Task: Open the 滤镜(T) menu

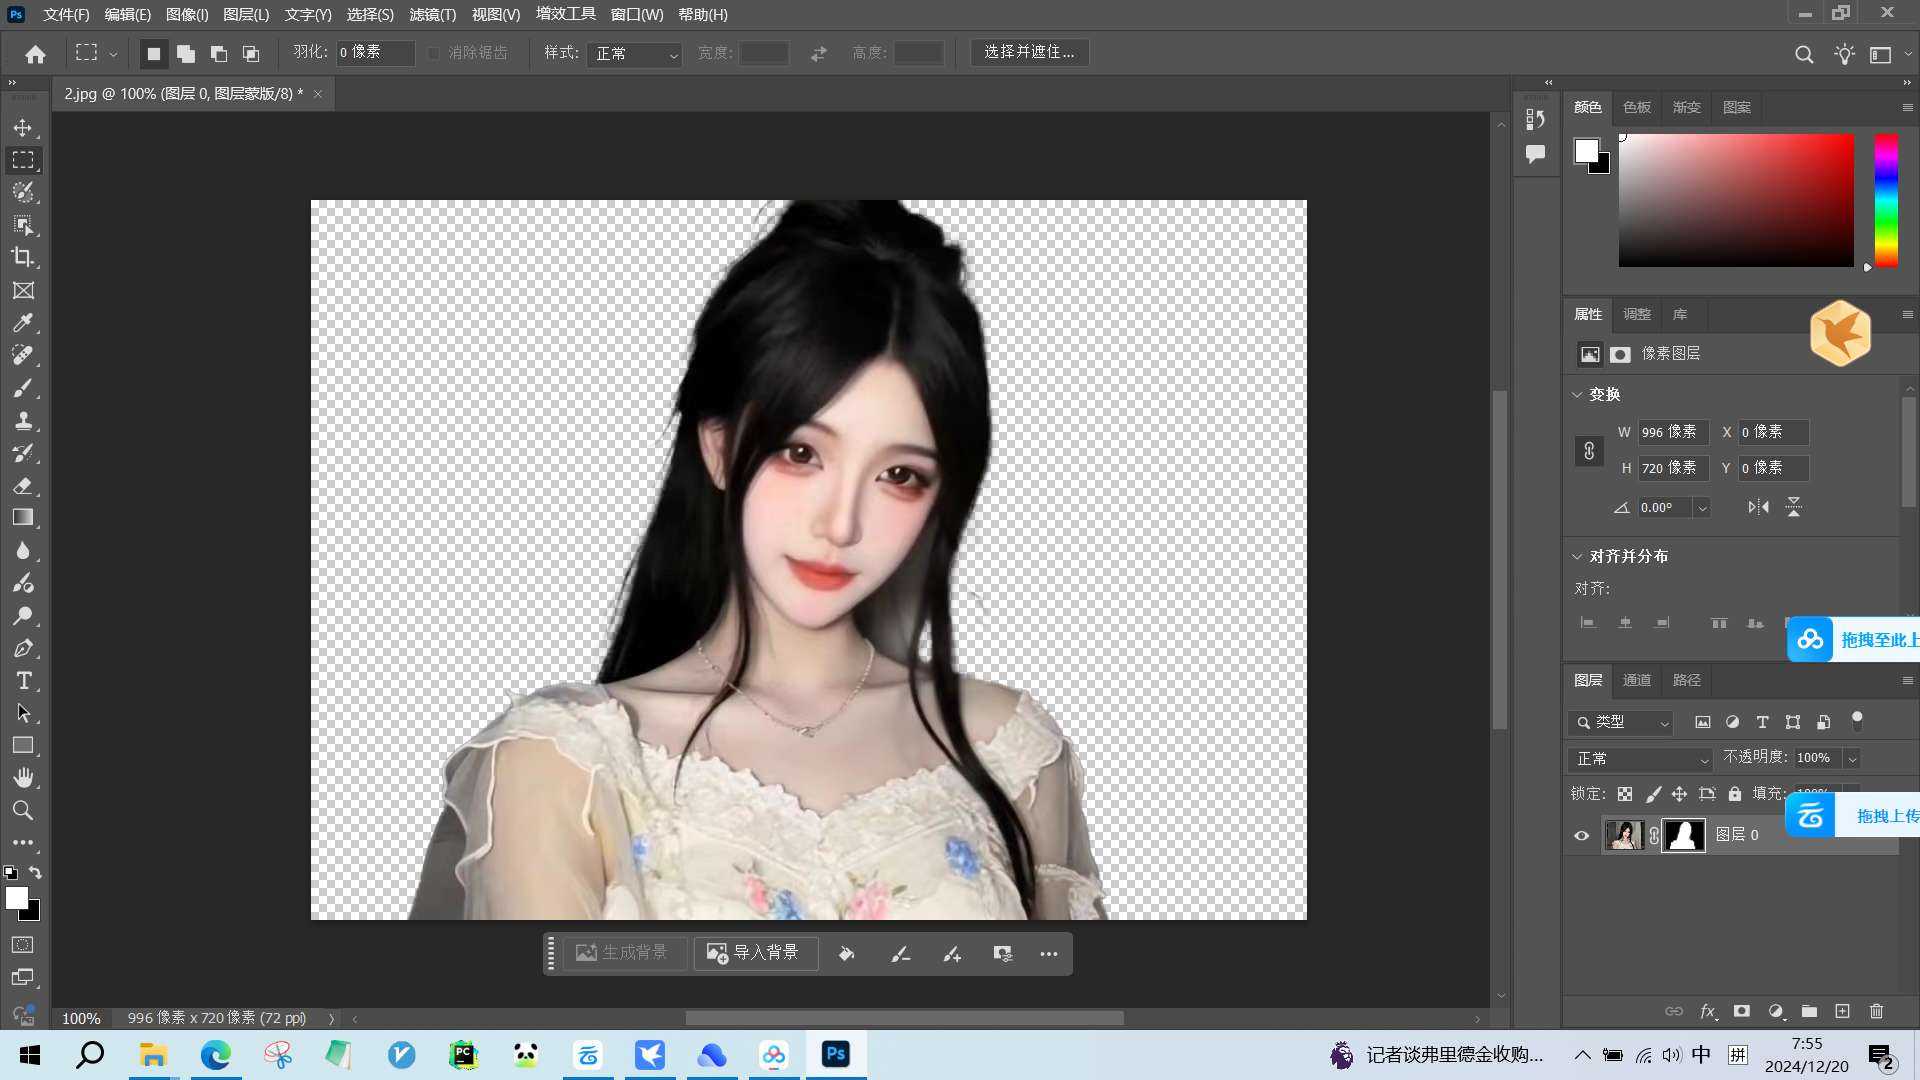Action: [x=432, y=15]
